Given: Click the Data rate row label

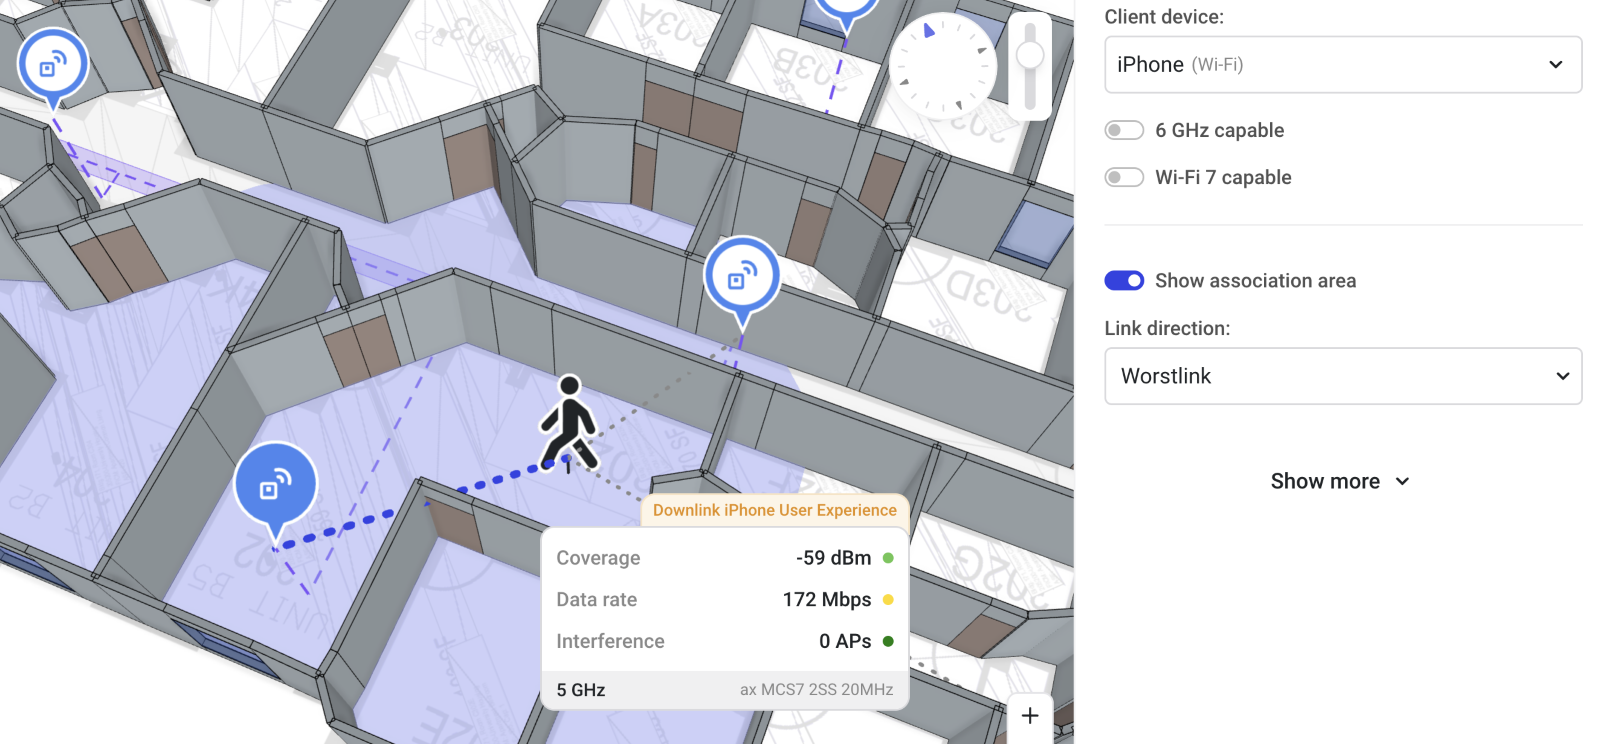Looking at the screenshot, I should [597, 600].
